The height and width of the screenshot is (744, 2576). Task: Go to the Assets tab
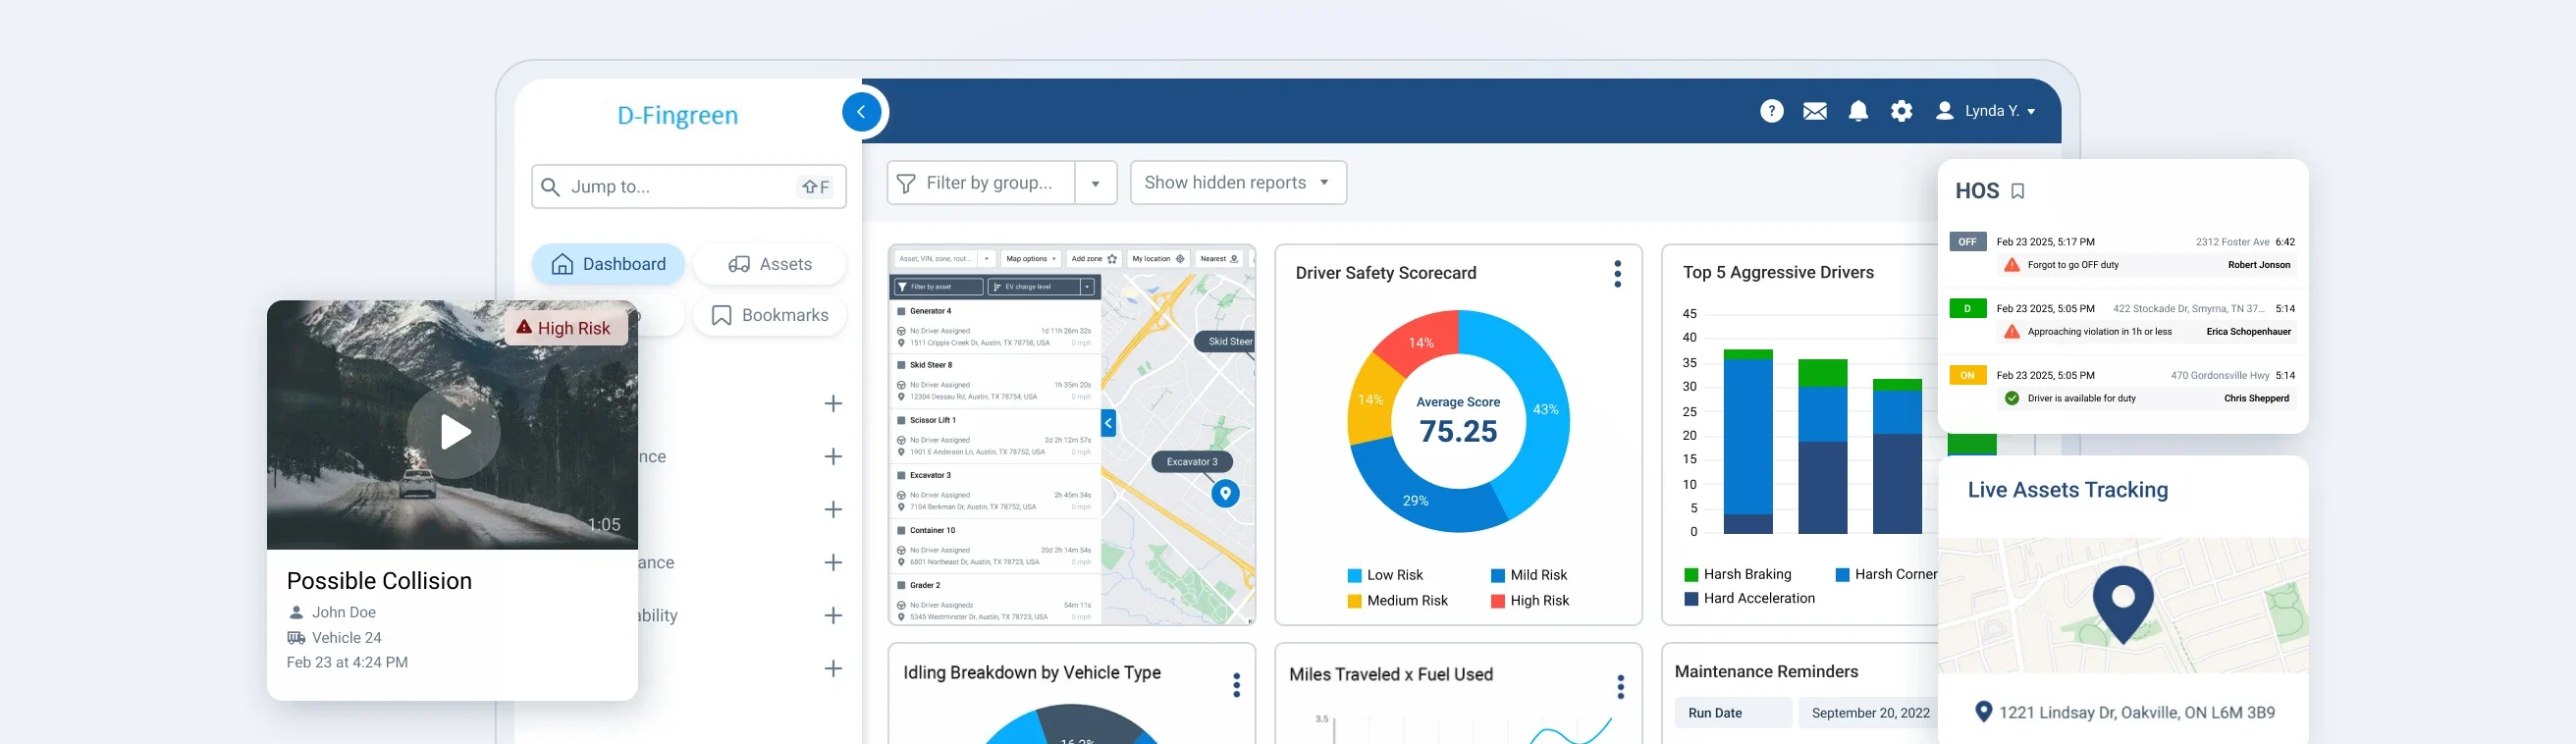pyautogui.click(x=769, y=264)
